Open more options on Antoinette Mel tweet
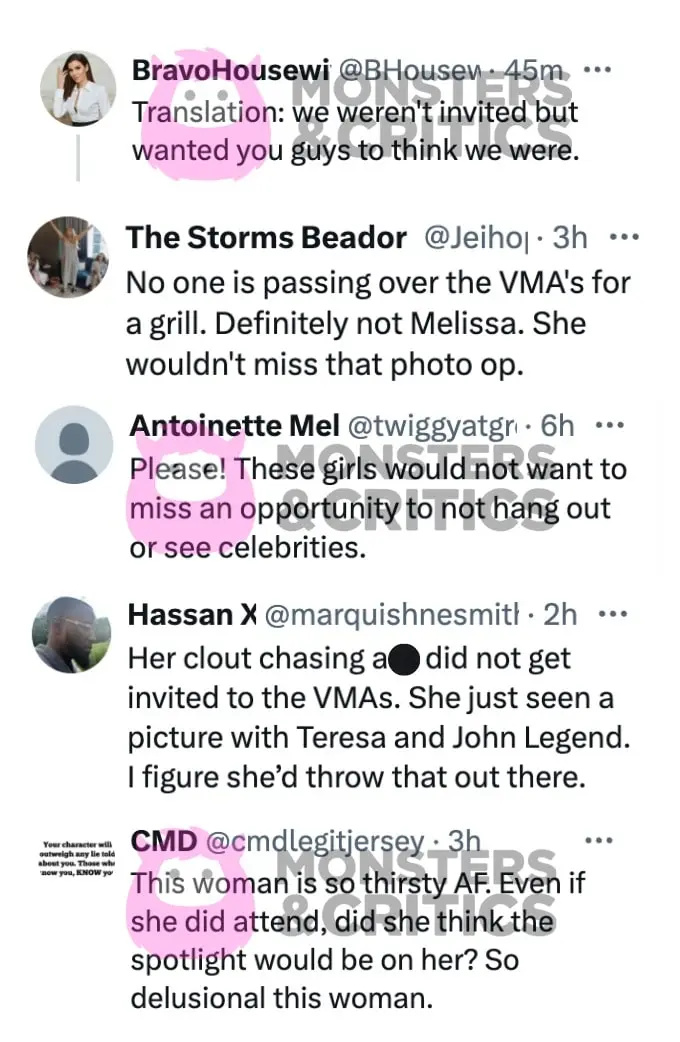 [610, 425]
